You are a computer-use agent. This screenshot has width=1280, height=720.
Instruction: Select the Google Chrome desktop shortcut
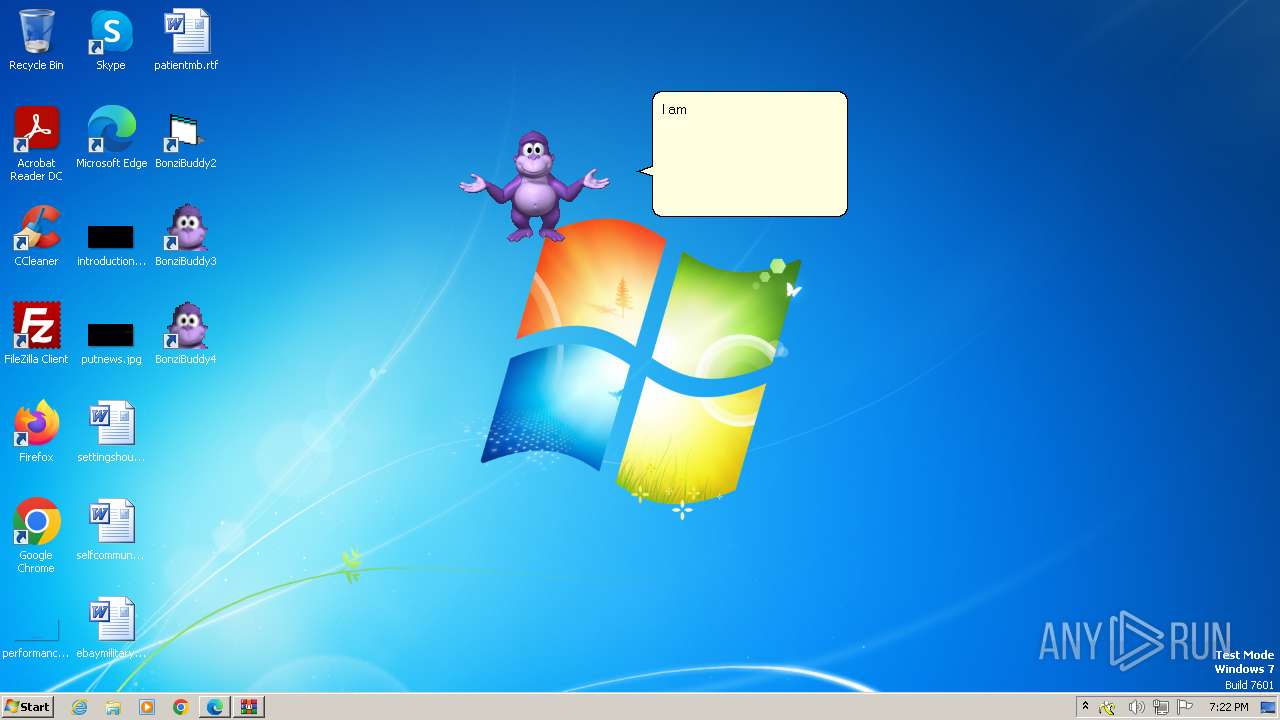tap(36, 535)
